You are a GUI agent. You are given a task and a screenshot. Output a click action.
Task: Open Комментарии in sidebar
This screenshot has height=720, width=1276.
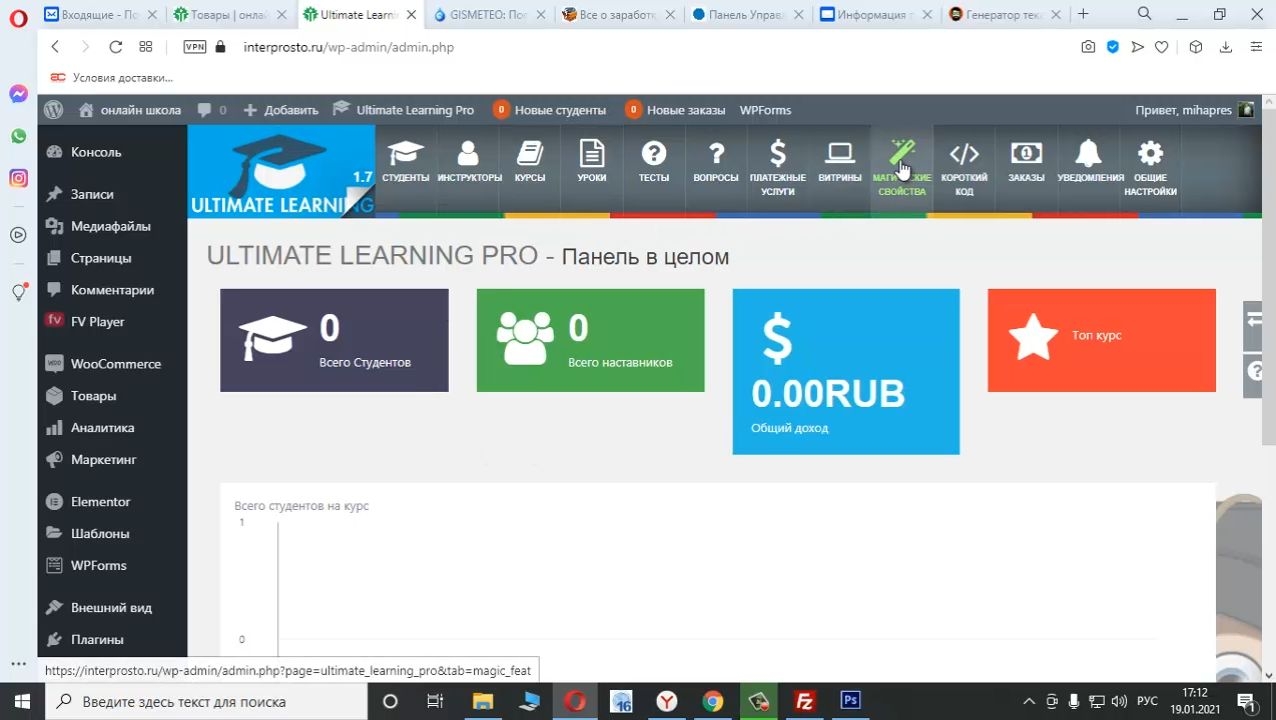(112, 290)
